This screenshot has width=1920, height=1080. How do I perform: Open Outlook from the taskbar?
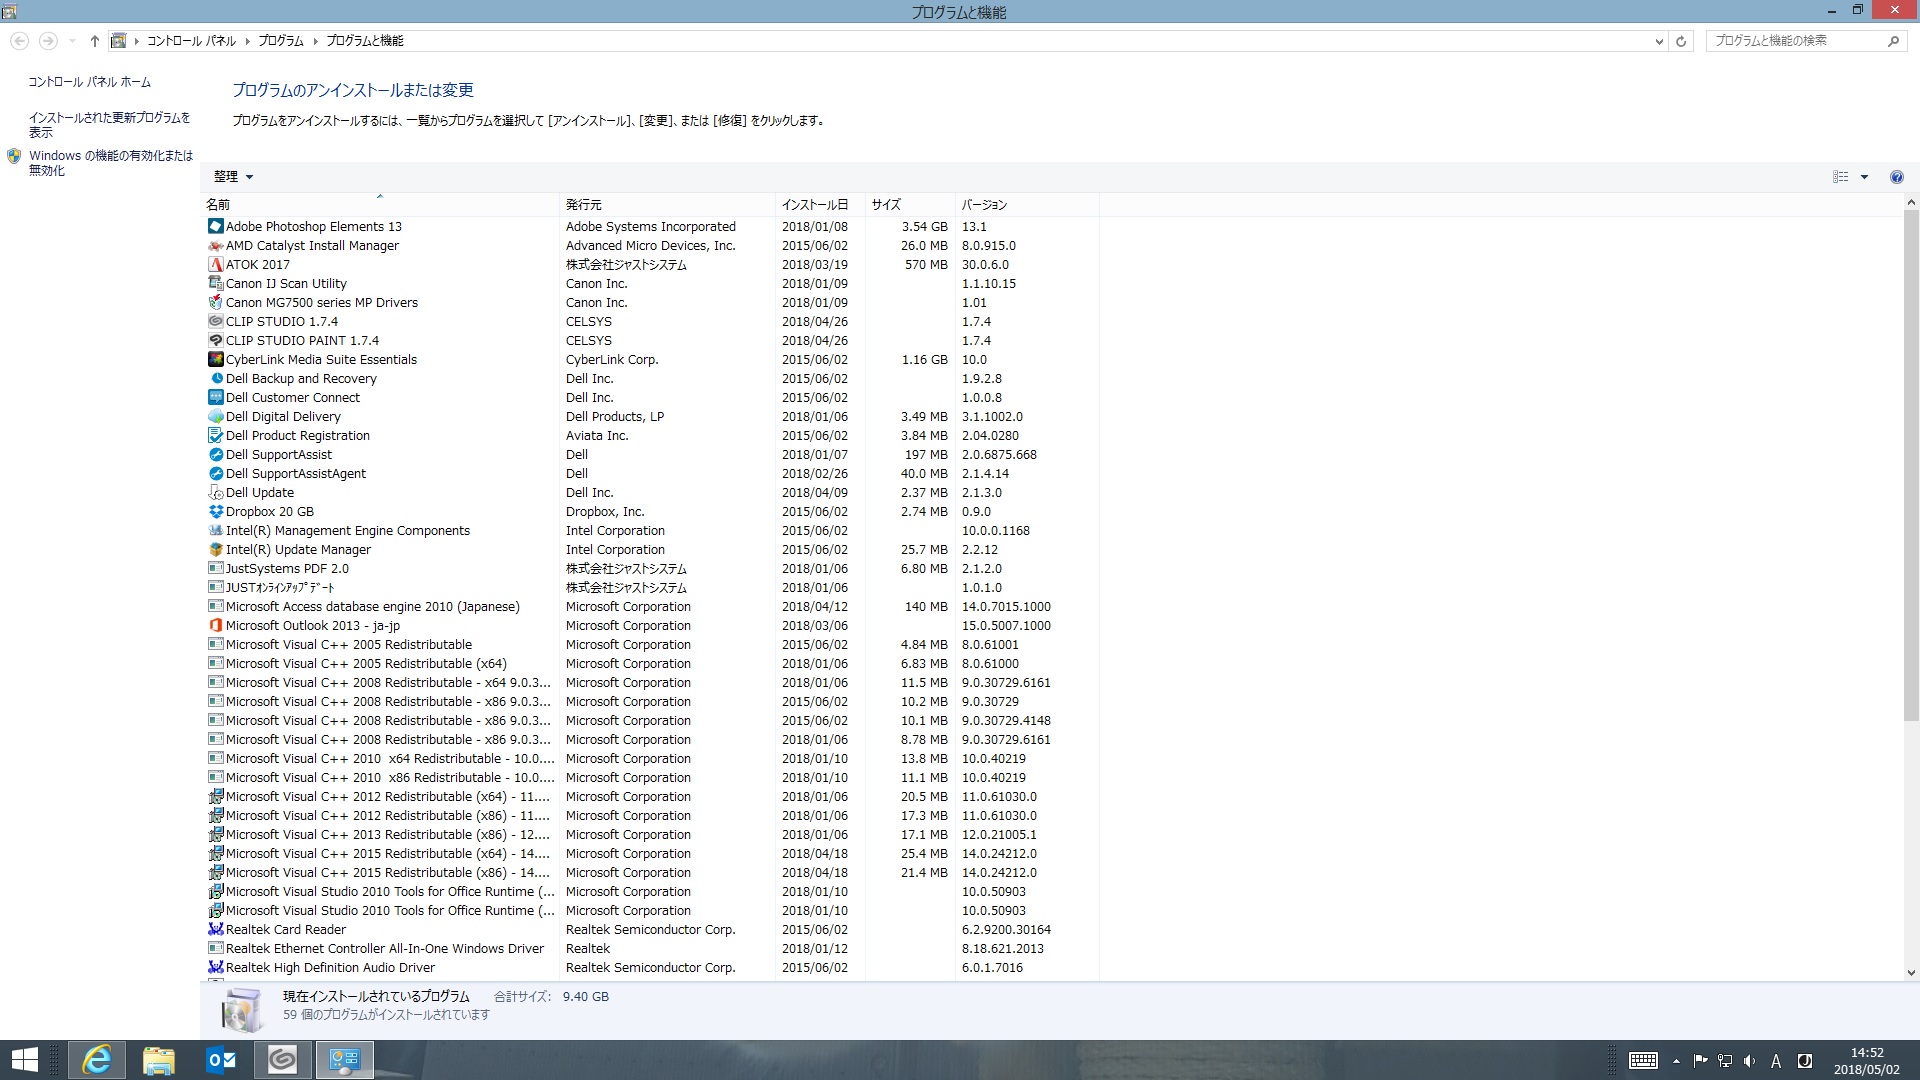pos(220,1060)
